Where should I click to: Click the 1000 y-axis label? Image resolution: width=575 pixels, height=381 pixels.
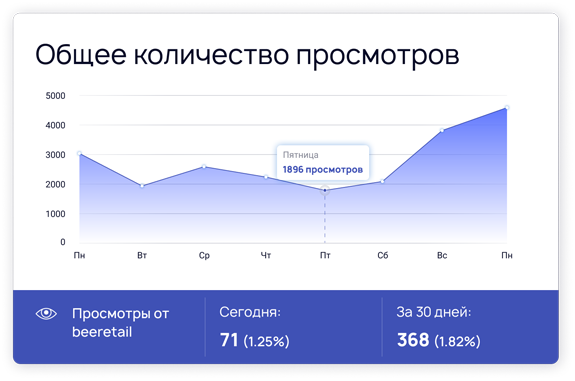coord(55,214)
